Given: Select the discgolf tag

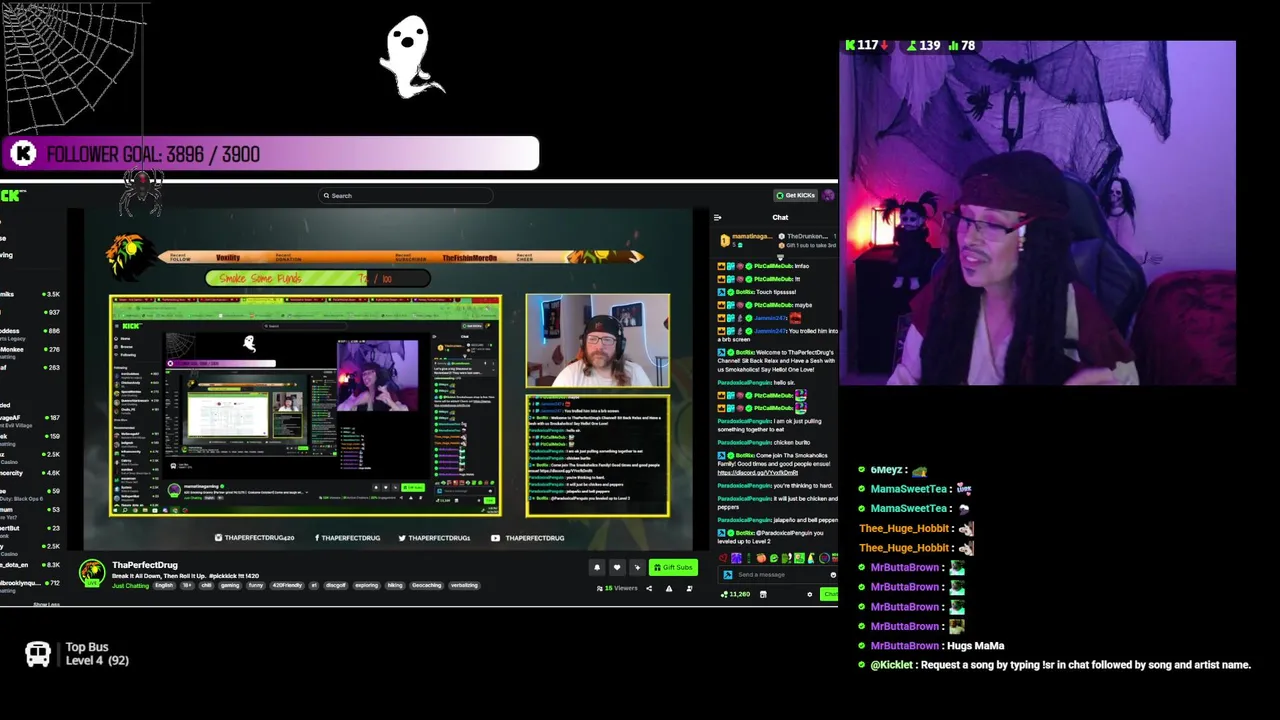Looking at the screenshot, I should pos(335,585).
